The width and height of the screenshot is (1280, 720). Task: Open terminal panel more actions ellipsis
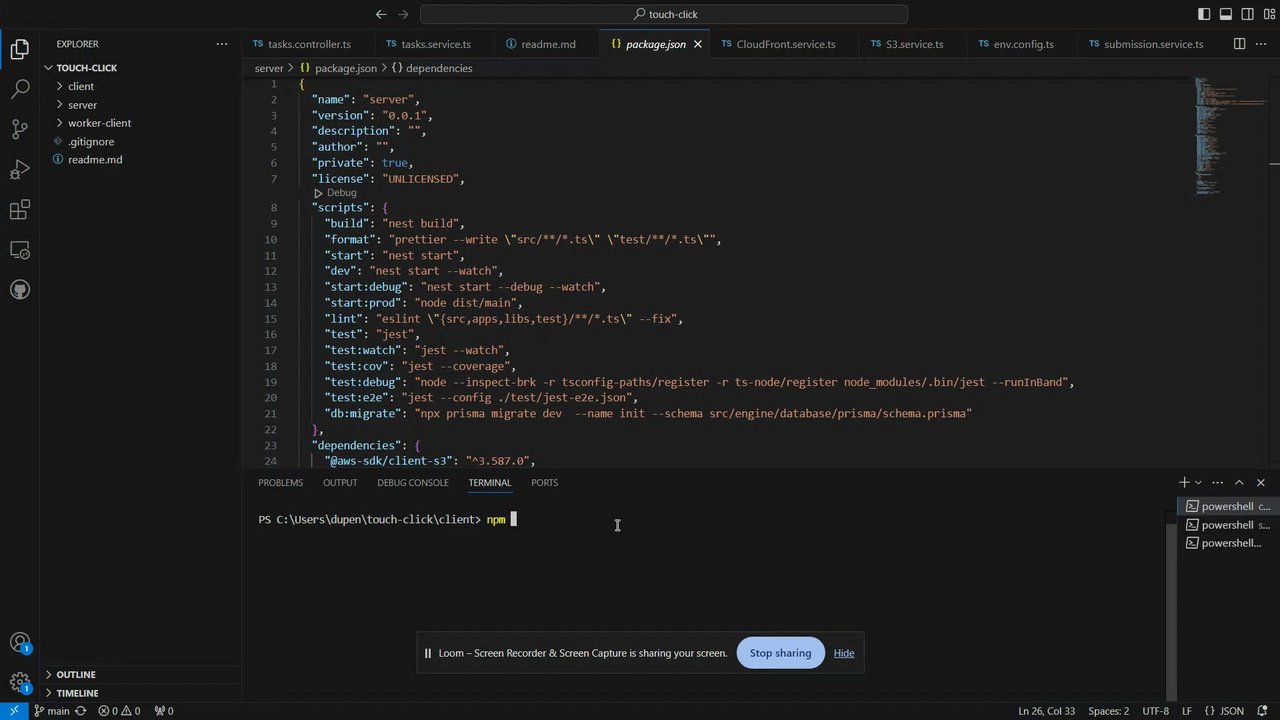[1218, 482]
